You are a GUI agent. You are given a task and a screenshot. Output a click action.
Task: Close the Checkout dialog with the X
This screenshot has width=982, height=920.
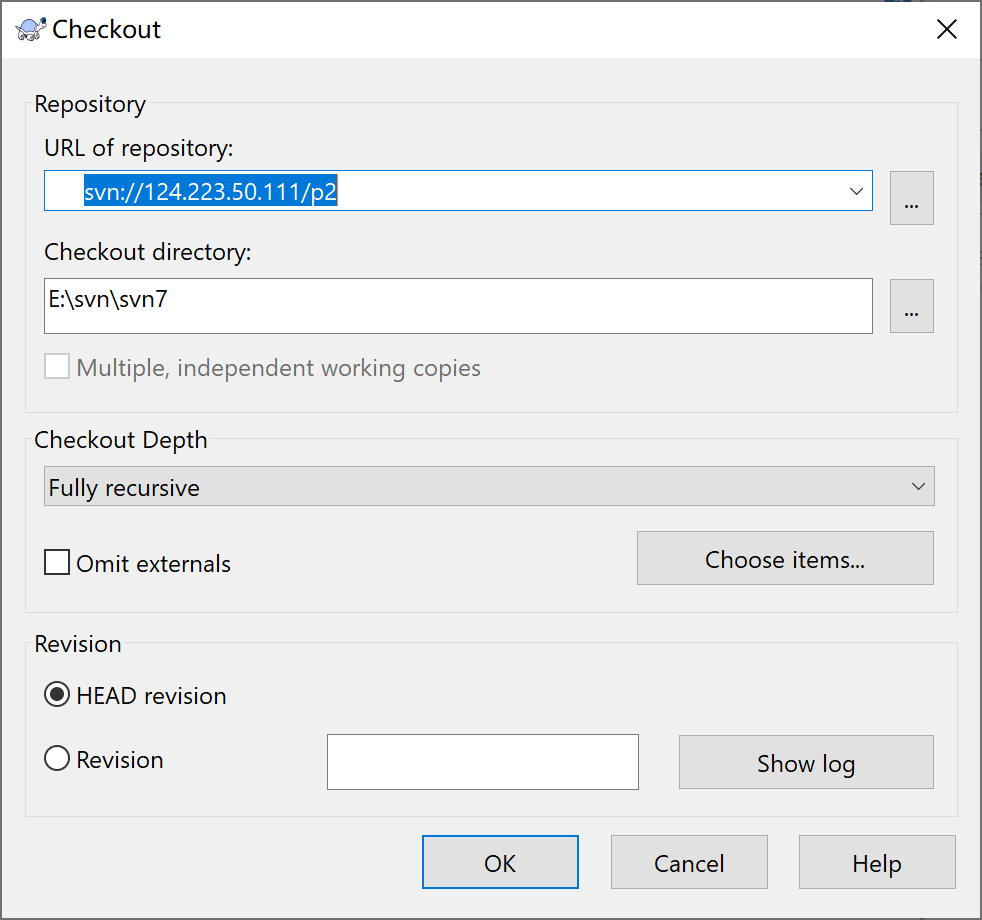(946, 29)
